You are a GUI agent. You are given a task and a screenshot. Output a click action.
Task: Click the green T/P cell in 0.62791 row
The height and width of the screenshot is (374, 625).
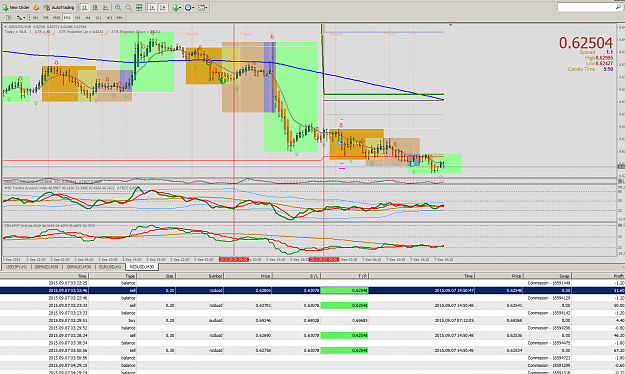344,305
